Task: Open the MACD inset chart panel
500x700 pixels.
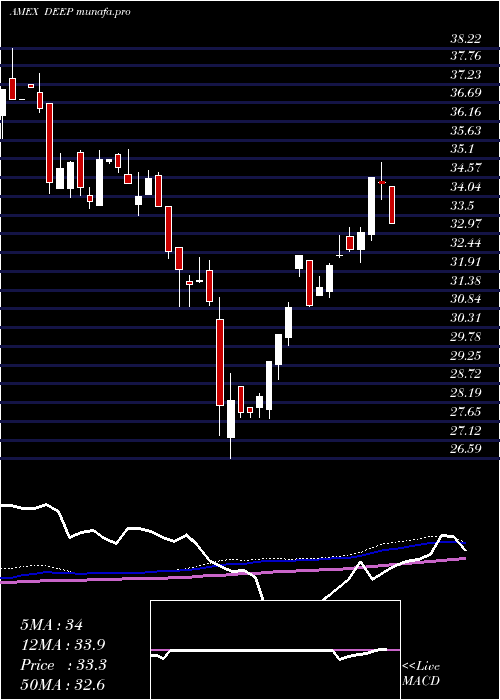Action: pos(275,650)
